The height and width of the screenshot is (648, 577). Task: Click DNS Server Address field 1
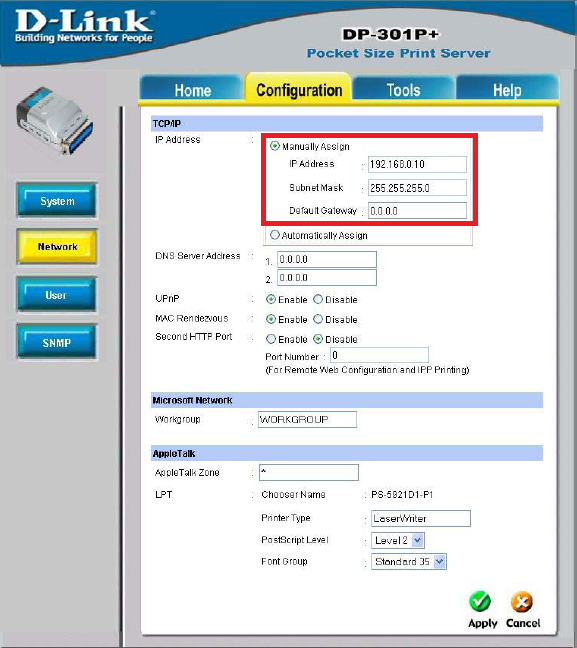(x=327, y=260)
